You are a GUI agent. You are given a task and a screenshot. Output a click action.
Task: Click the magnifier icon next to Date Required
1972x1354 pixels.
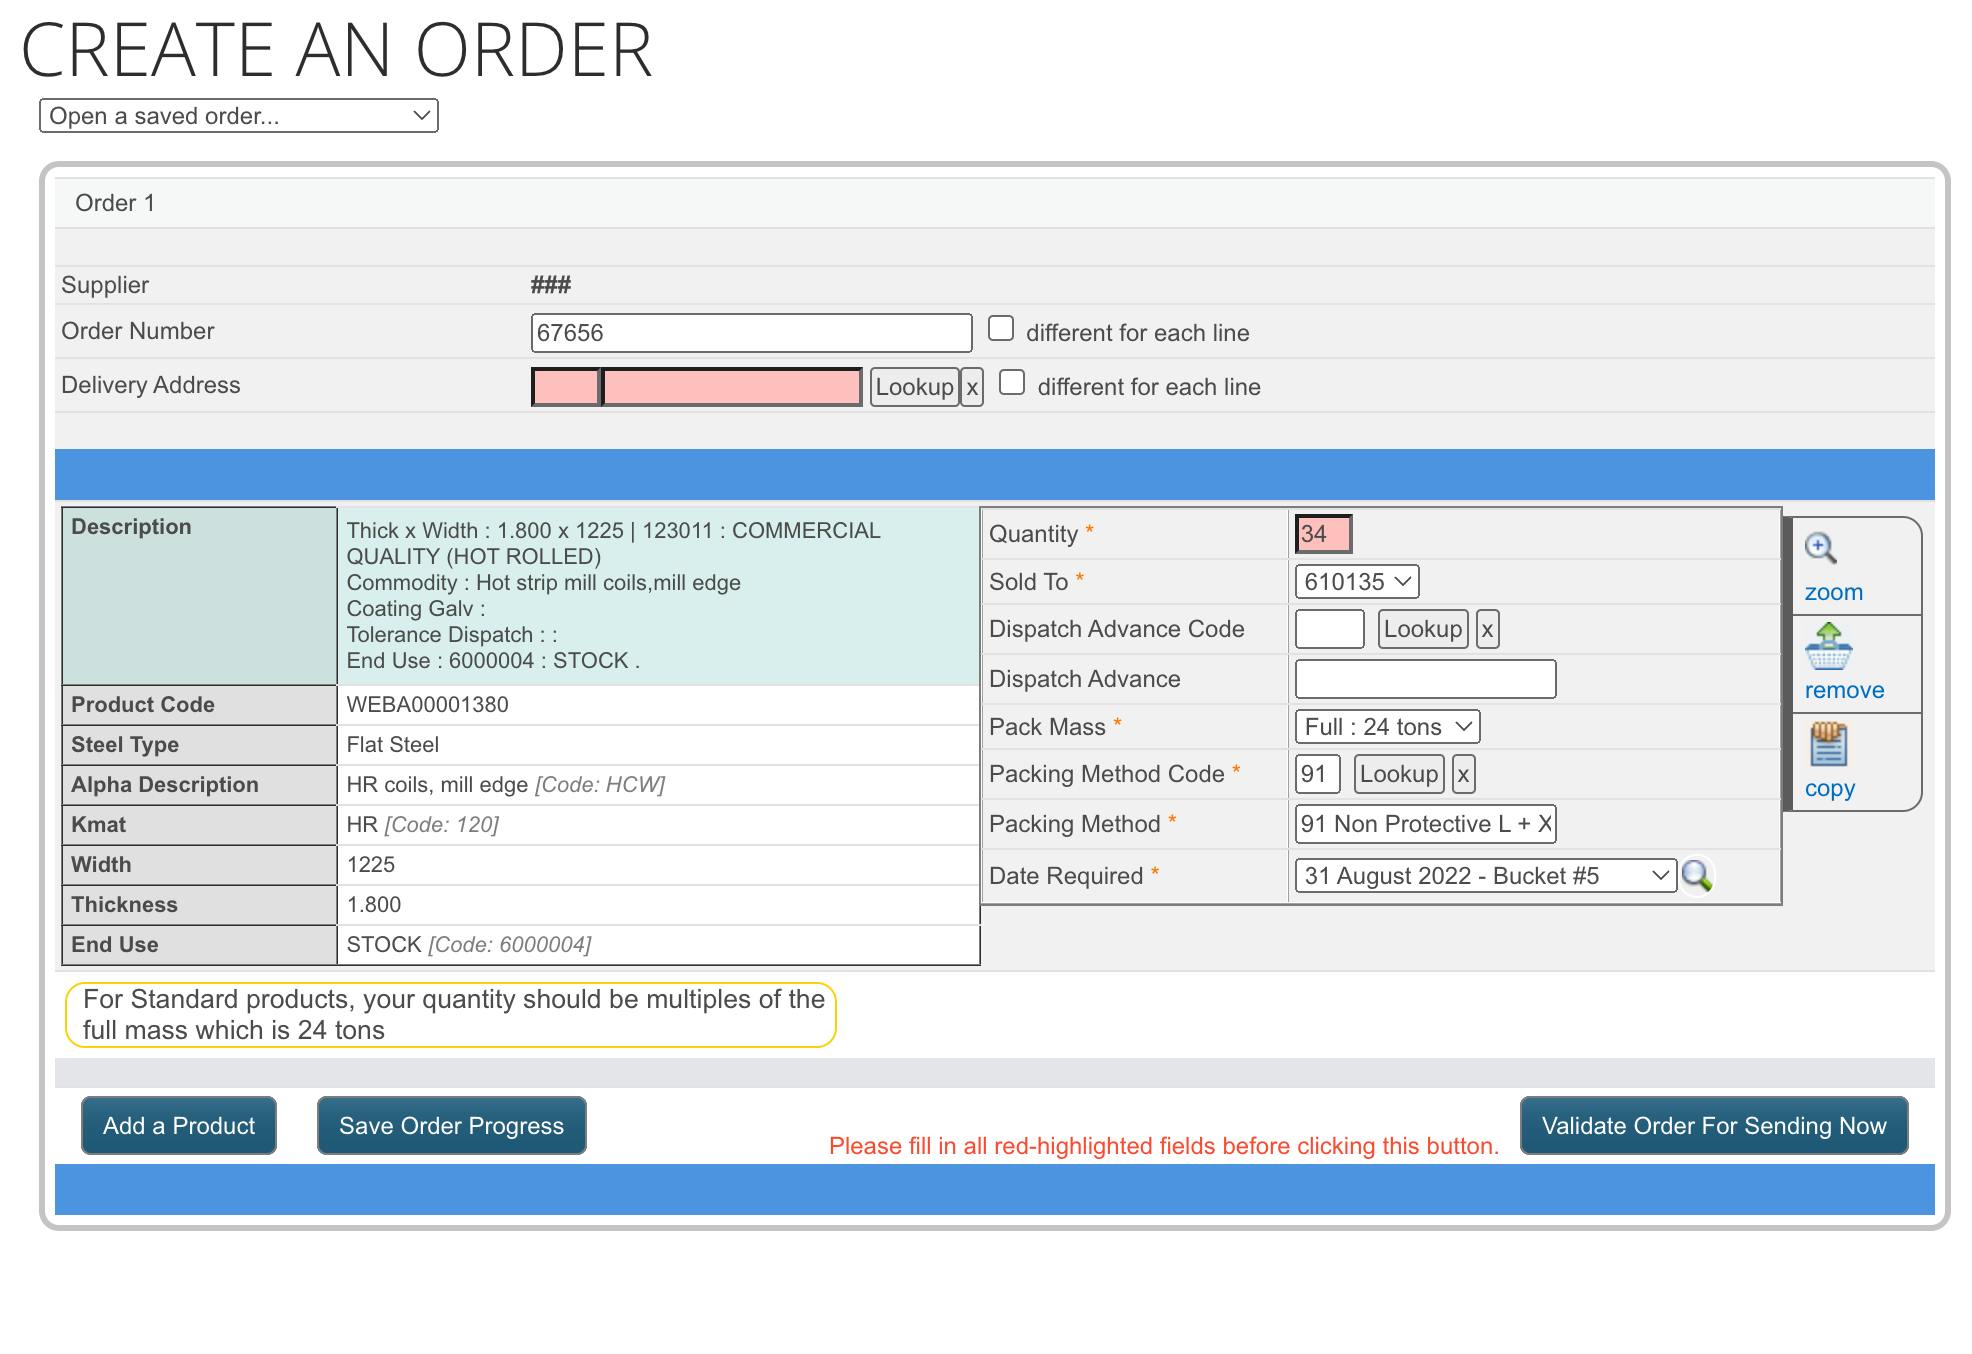click(1696, 873)
